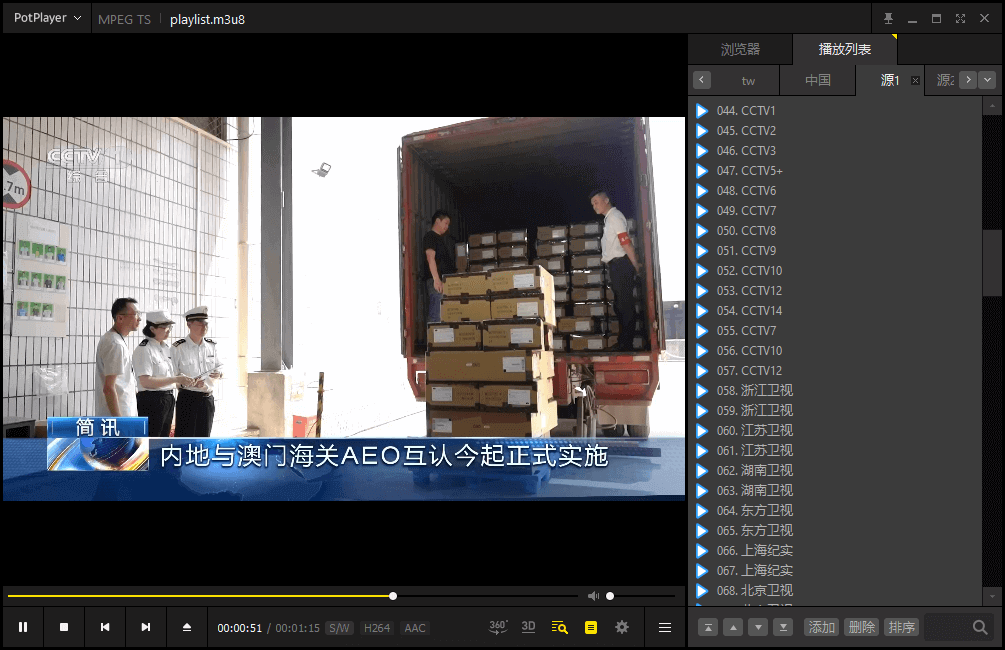Image resolution: width=1005 pixels, height=650 pixels.
Task: Select playlist entry 060. 江苏卫视
Action: 836,431
